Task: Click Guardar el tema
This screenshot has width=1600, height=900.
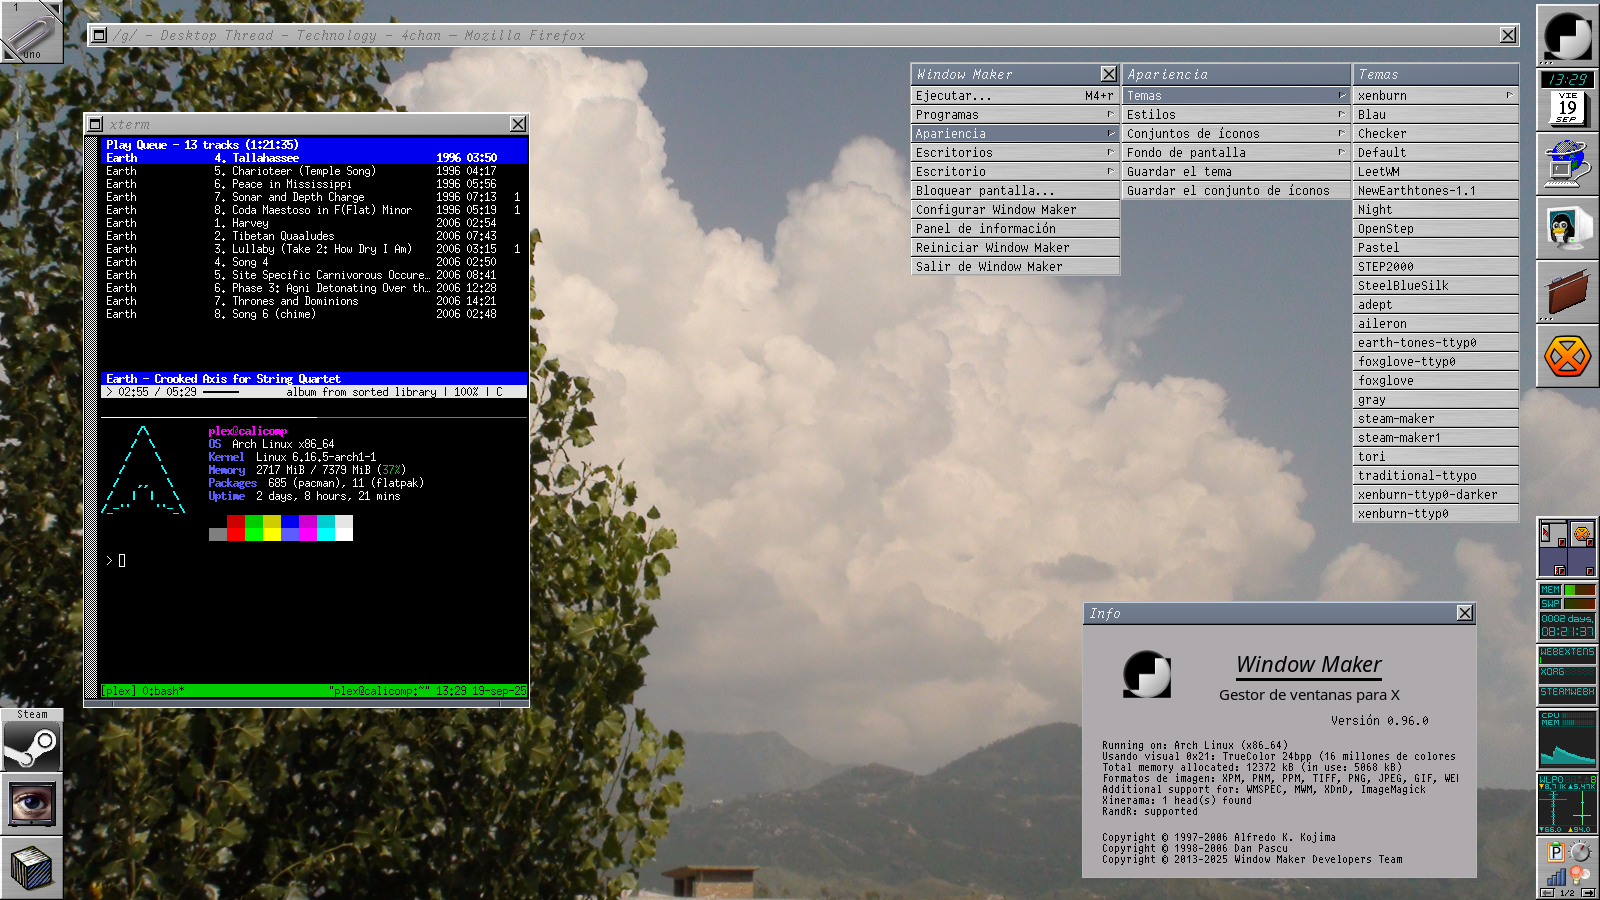Action: [1235, 172]
